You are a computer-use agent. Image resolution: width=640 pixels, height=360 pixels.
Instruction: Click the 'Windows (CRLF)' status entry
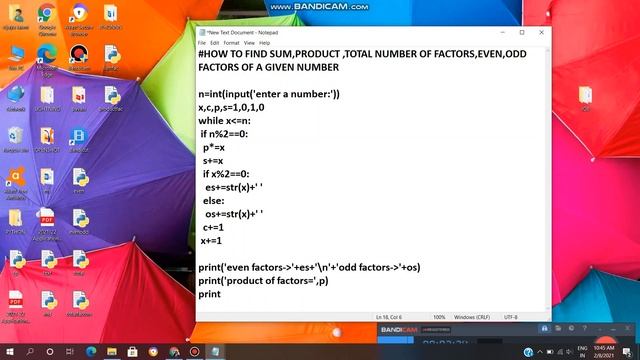472,317
